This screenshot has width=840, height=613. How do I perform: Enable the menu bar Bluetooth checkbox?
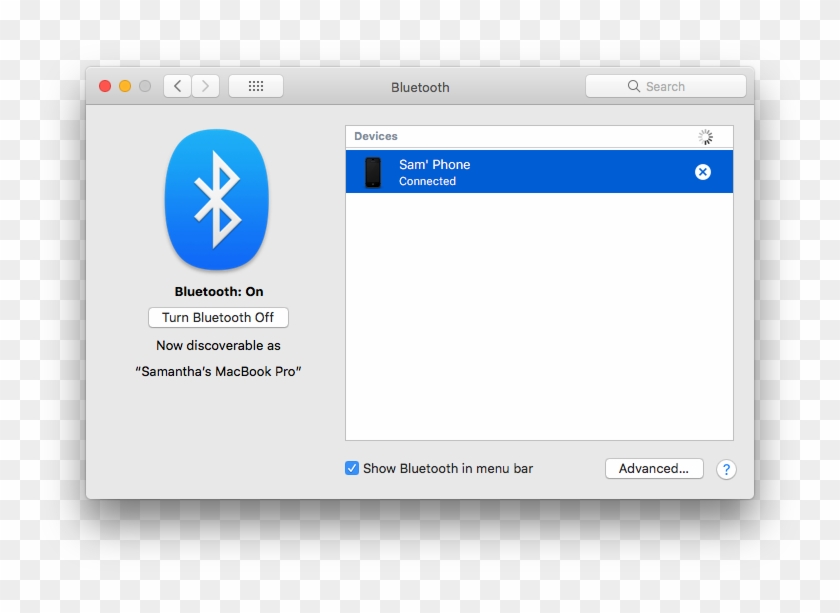tap(351, 468)
